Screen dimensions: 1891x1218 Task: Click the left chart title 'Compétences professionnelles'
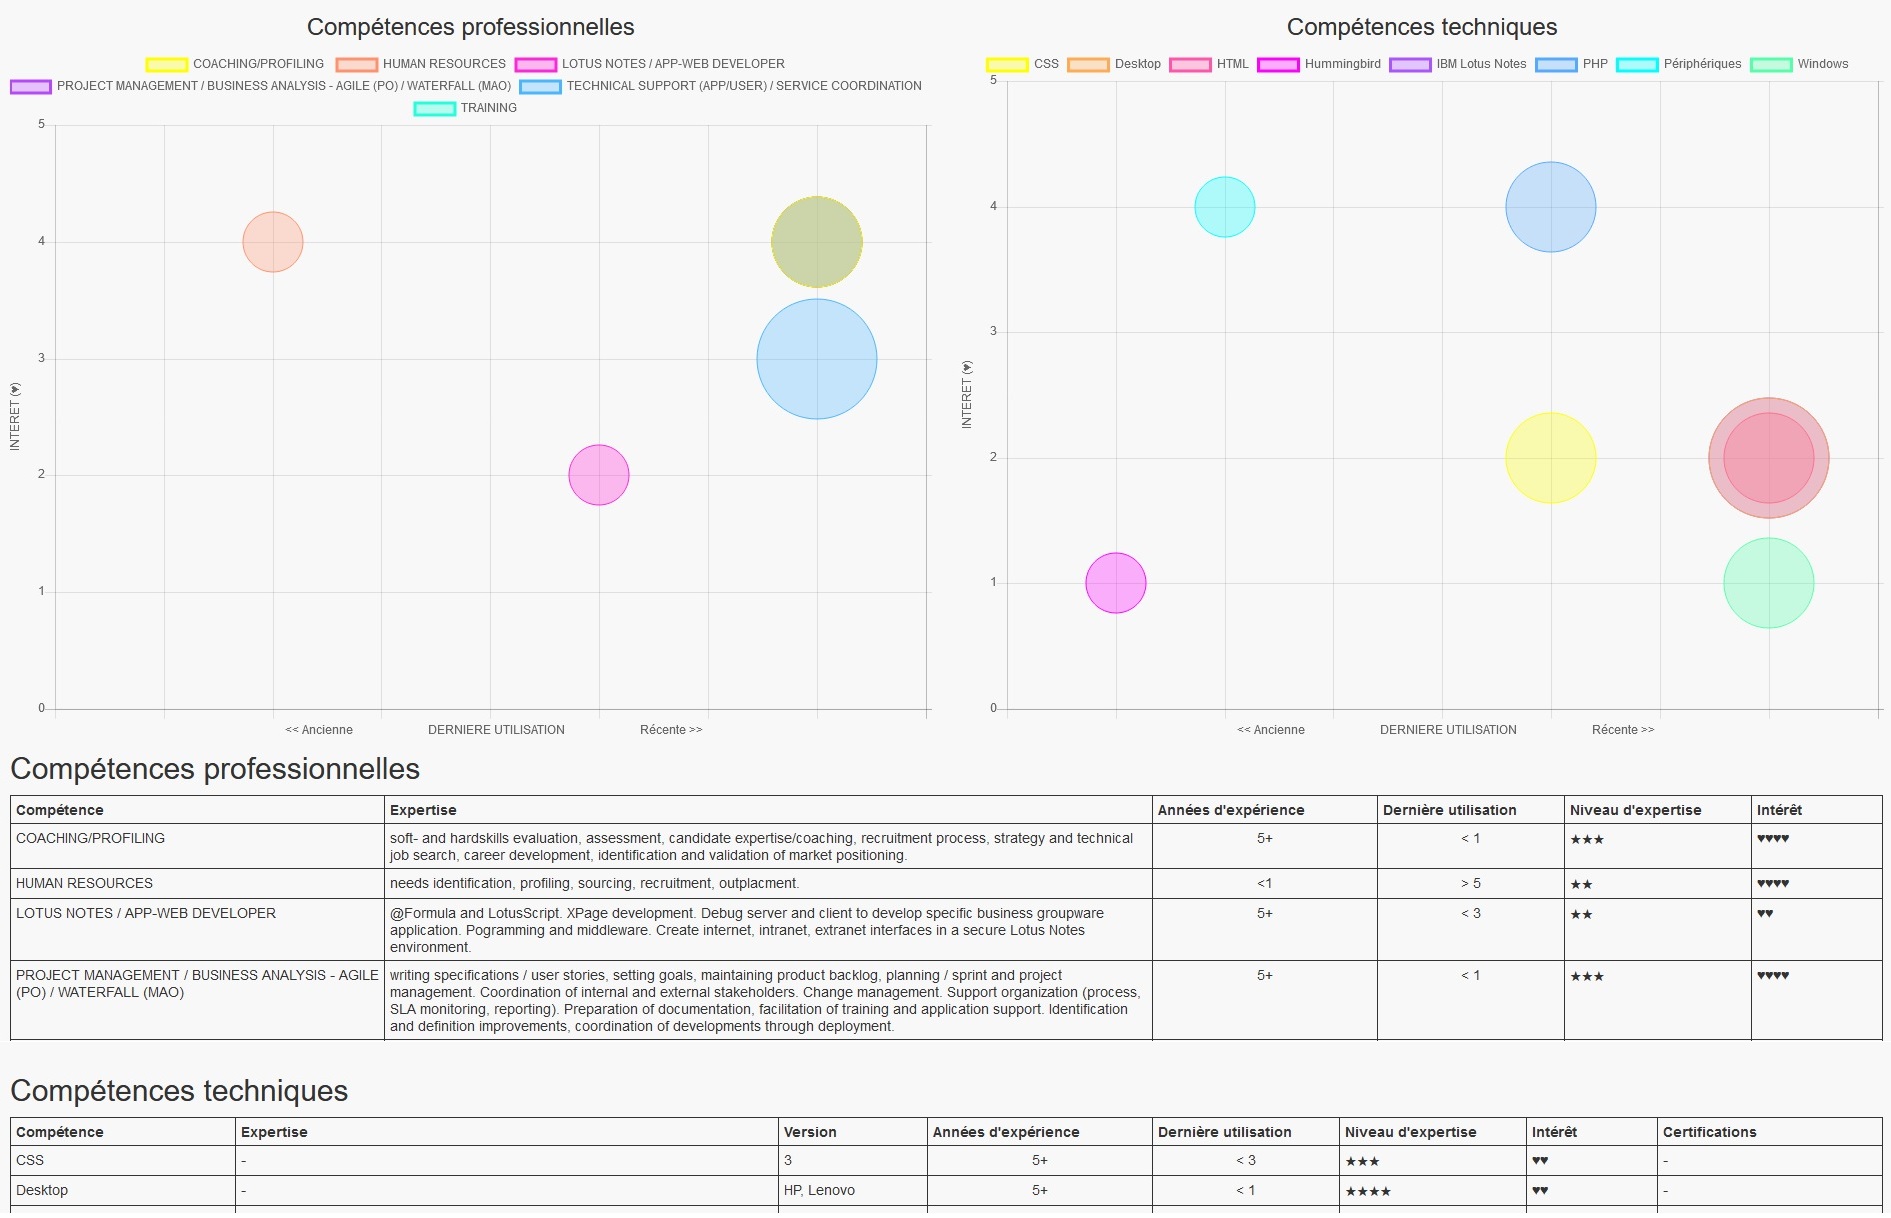pos(471,27)
